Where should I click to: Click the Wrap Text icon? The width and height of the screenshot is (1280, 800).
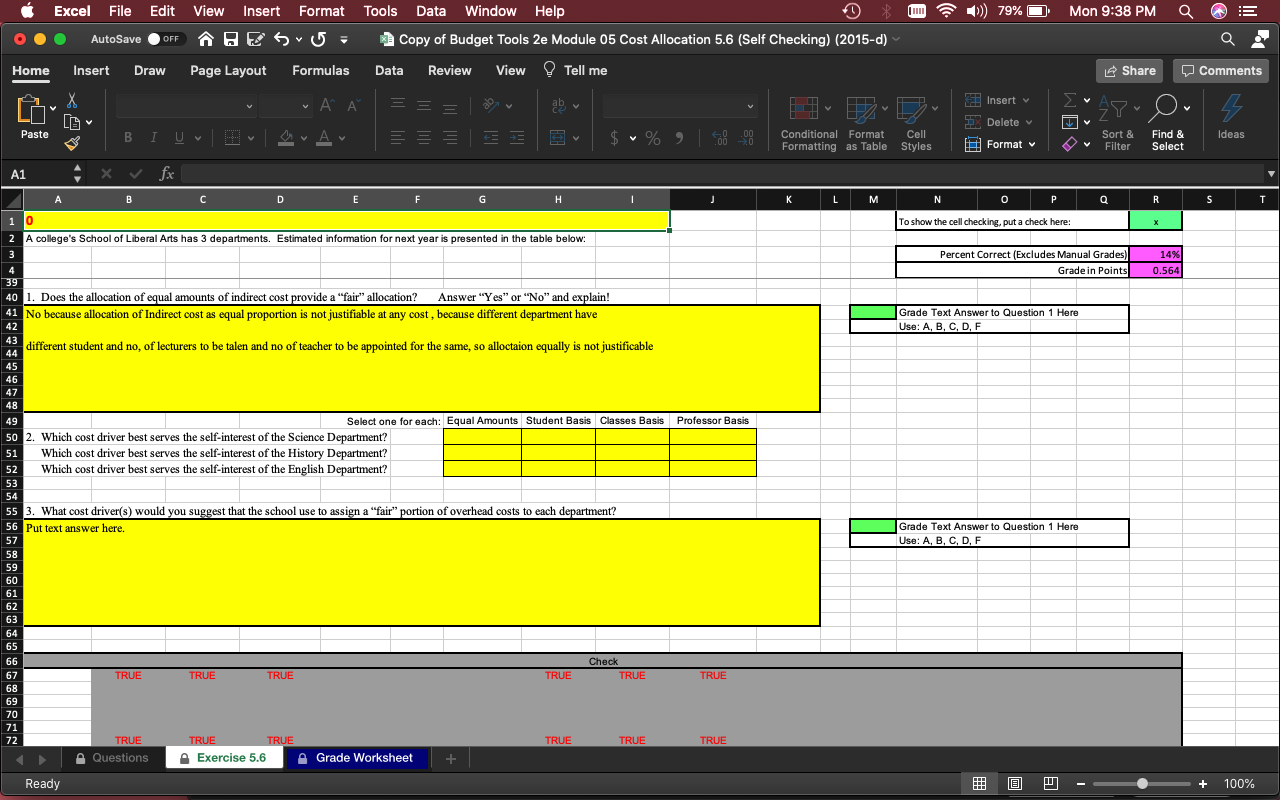point(558,105)
